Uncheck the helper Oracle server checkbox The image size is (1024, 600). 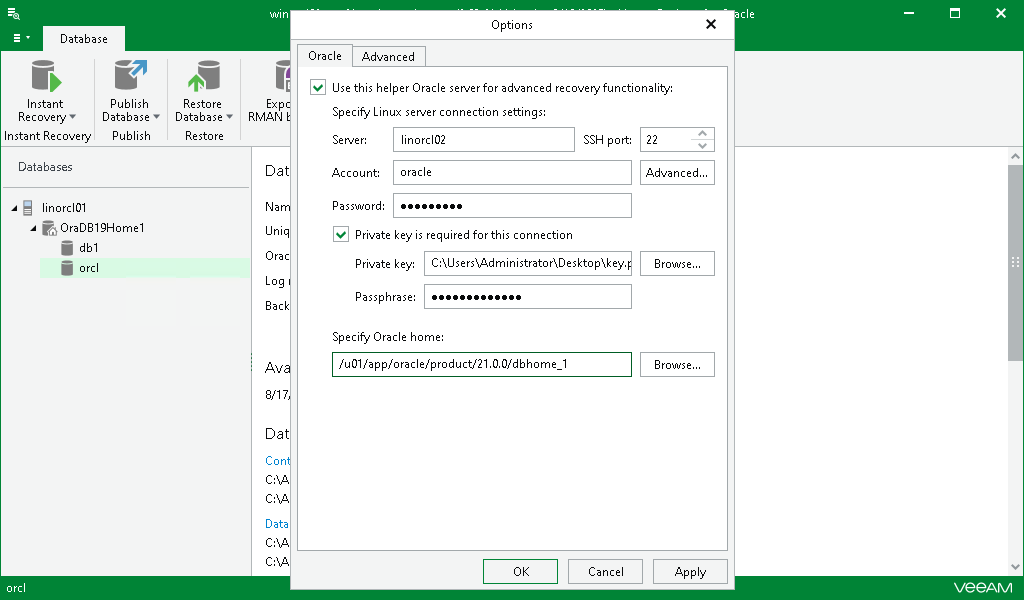(x=318, y=87)
